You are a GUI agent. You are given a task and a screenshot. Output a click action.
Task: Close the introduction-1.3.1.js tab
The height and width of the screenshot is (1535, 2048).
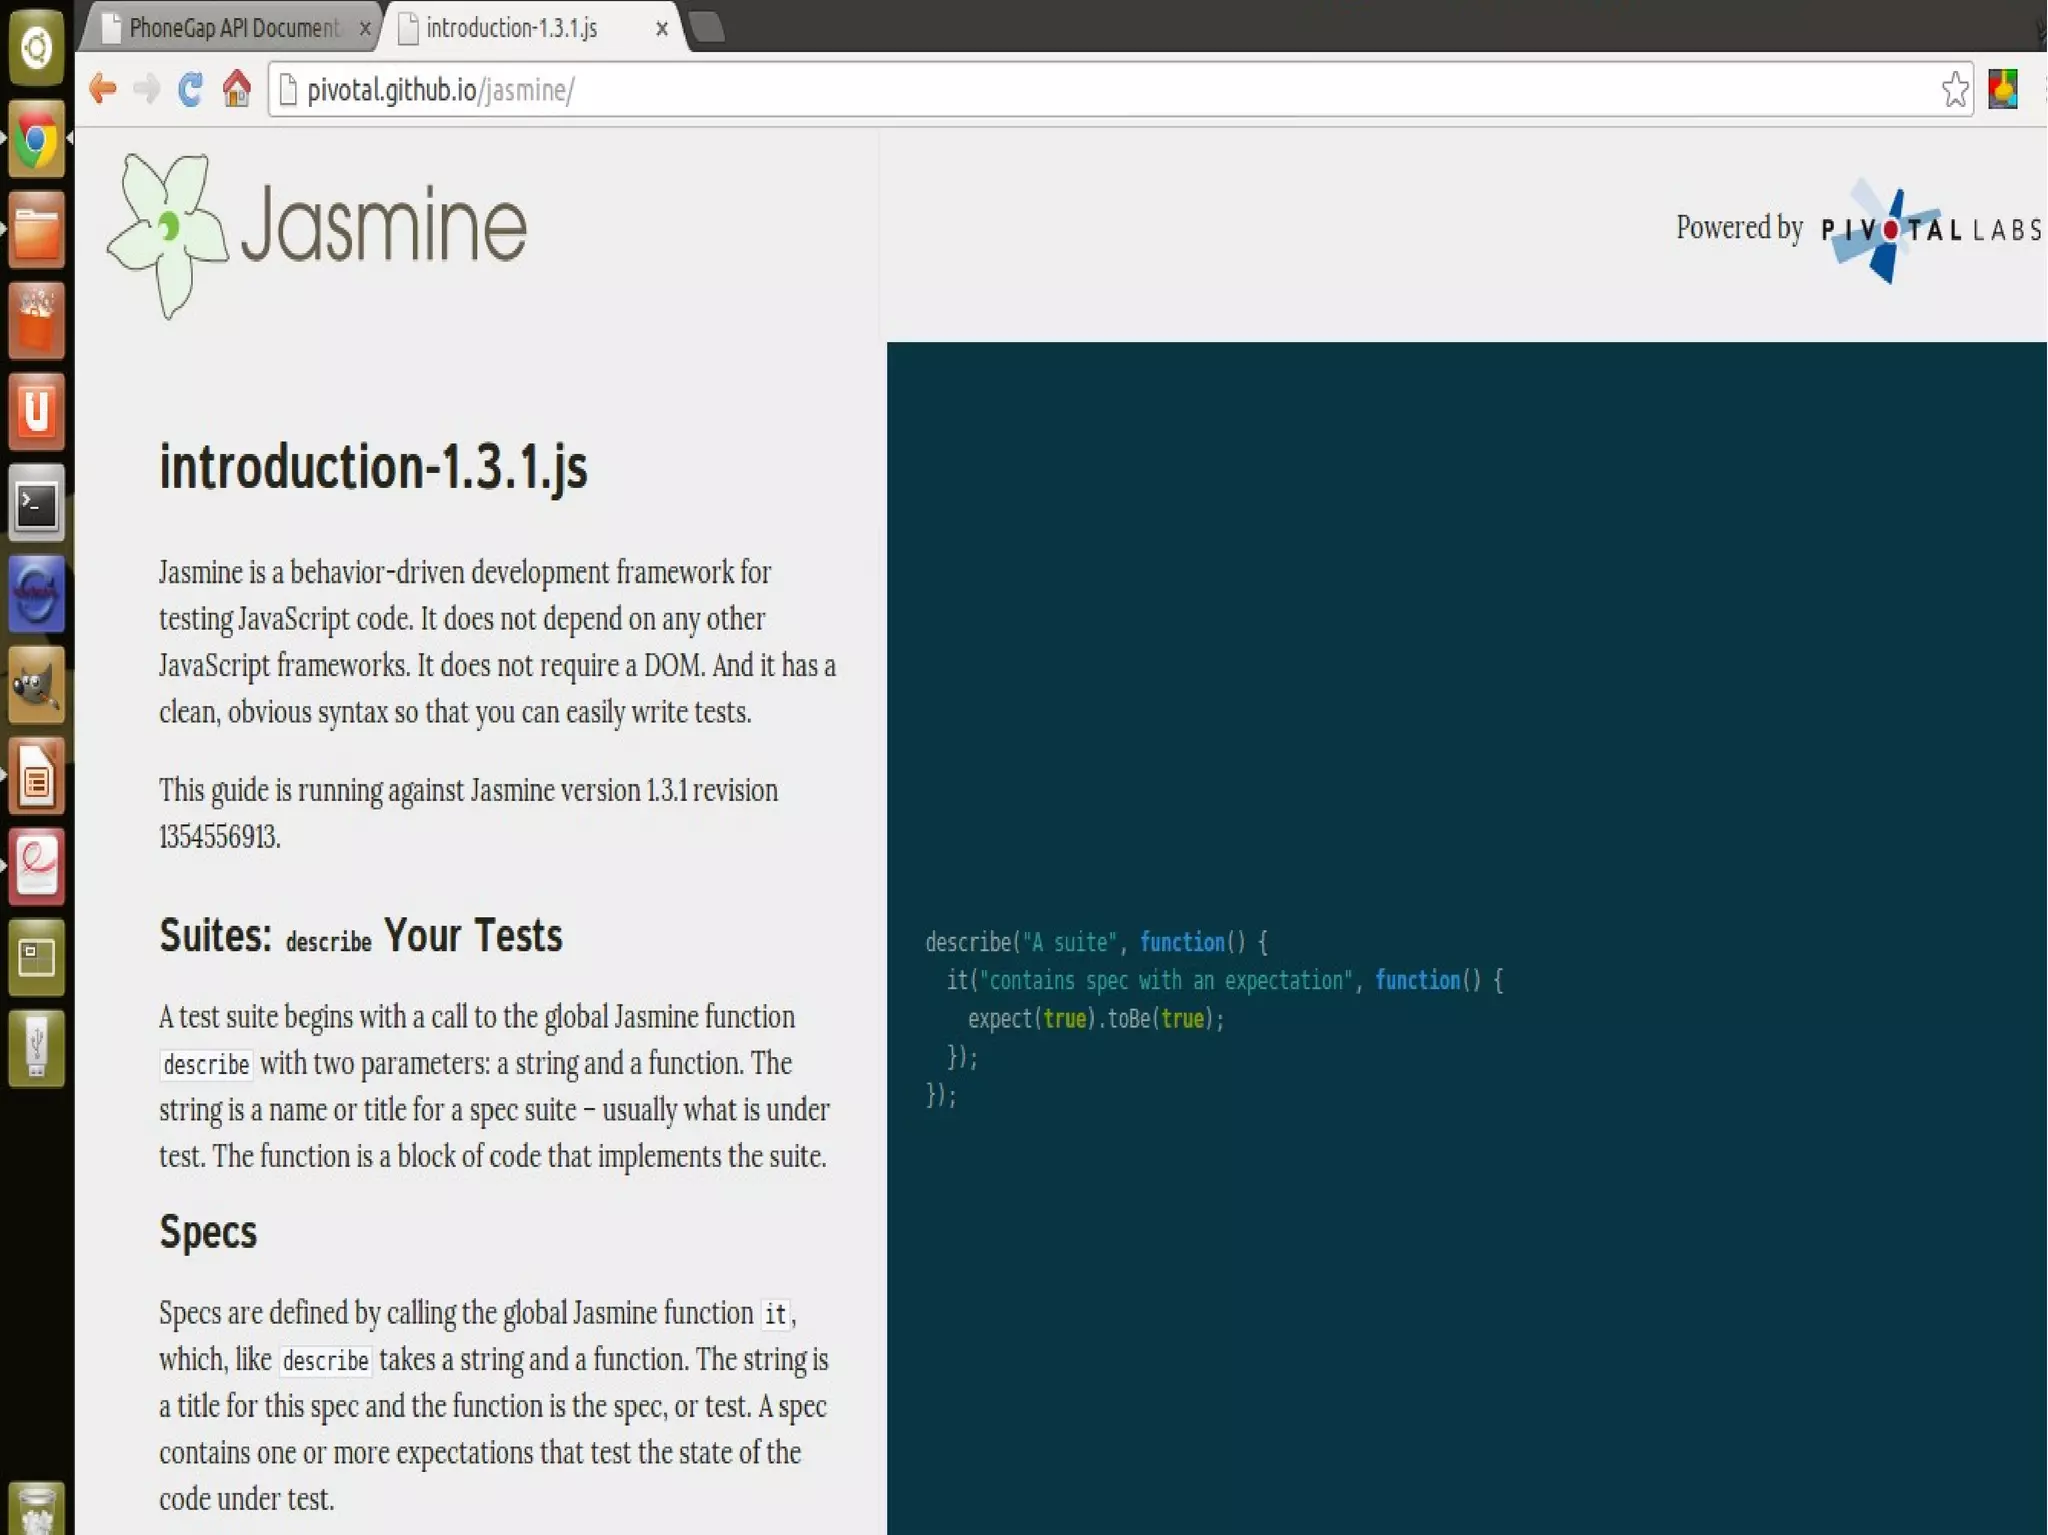tap(661, 29)
